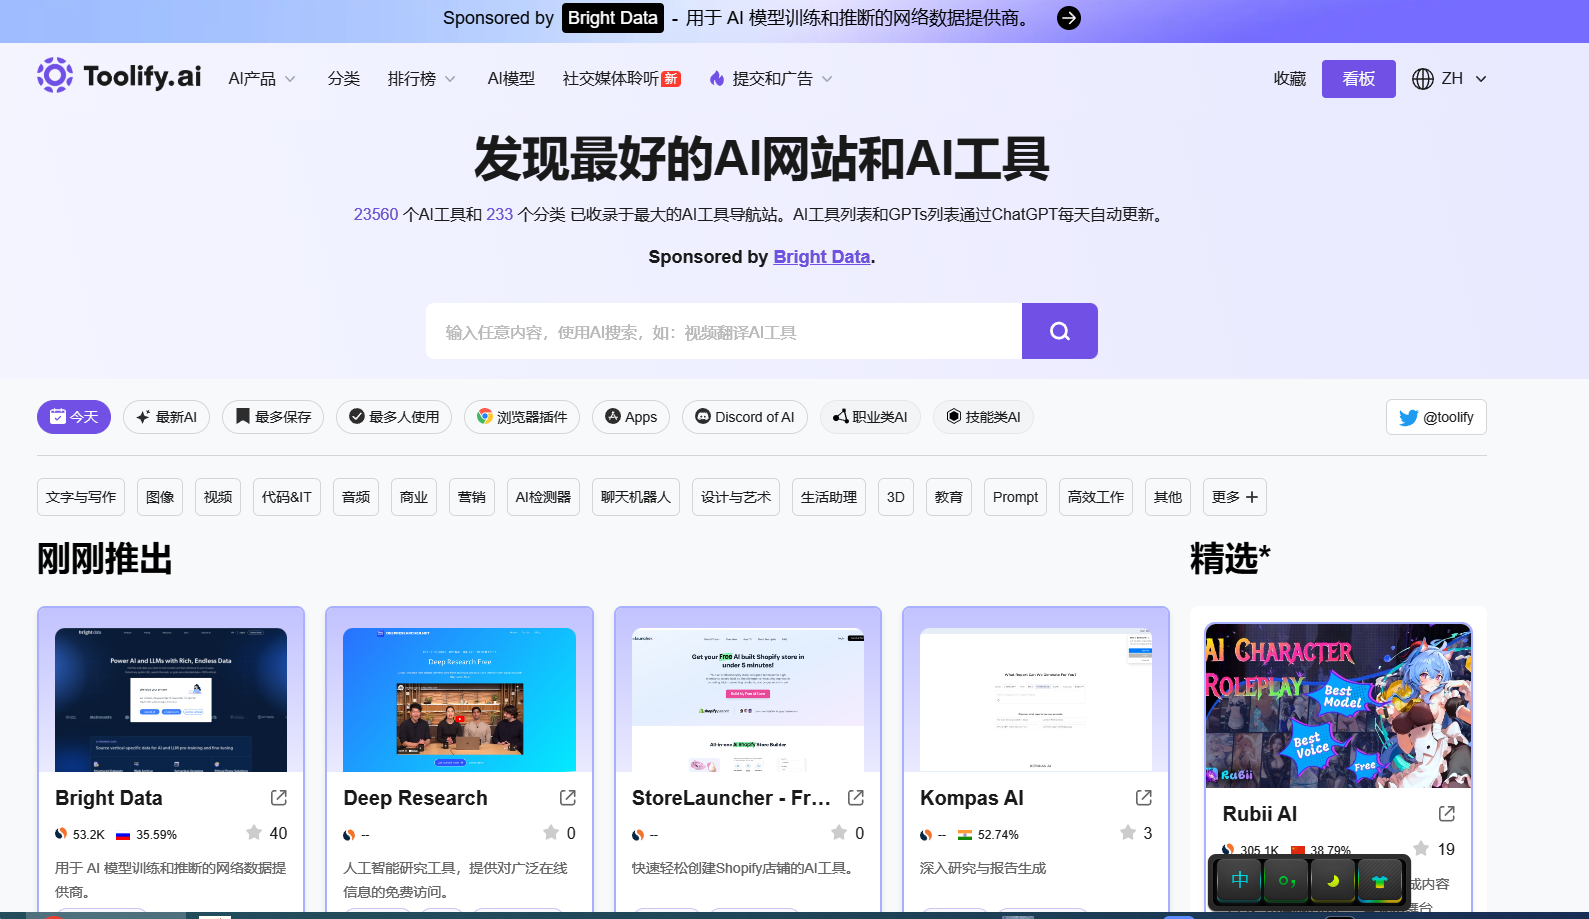Image resolution: width=1589 pixels, height=919 pixels.
Task: Follow the Bright Data sponsored link
Action: 821,257
